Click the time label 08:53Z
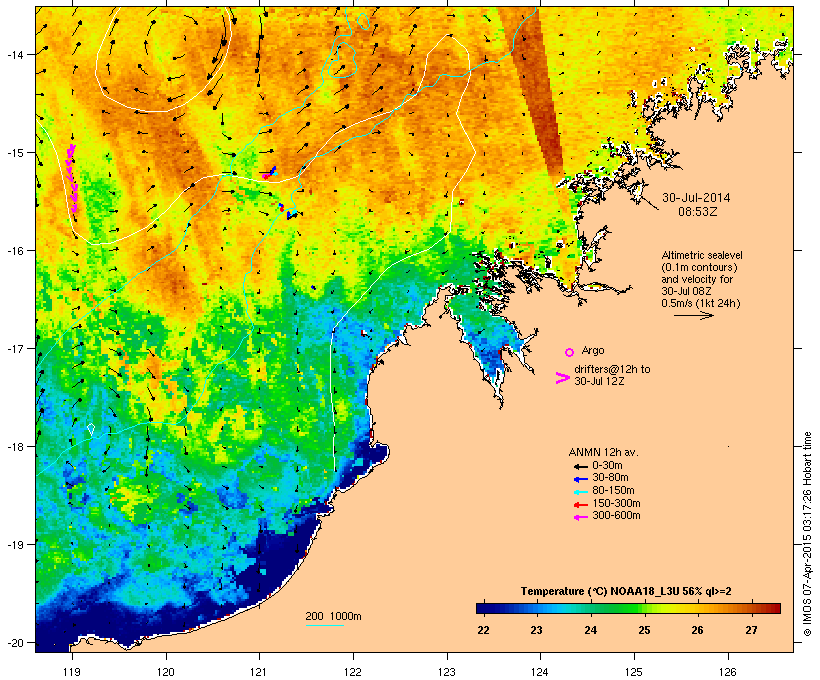Image resolution: width=820 pixels, height=680 pixels. coord(698,212)
